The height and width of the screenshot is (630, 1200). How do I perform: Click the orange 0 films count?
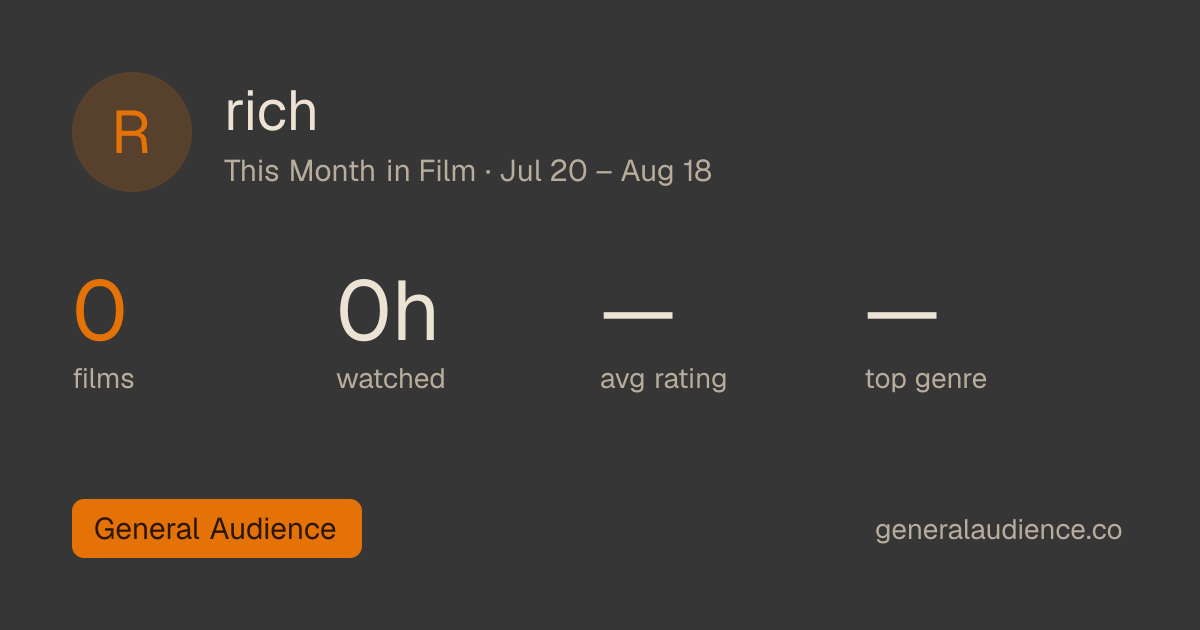tap(99, 312)
